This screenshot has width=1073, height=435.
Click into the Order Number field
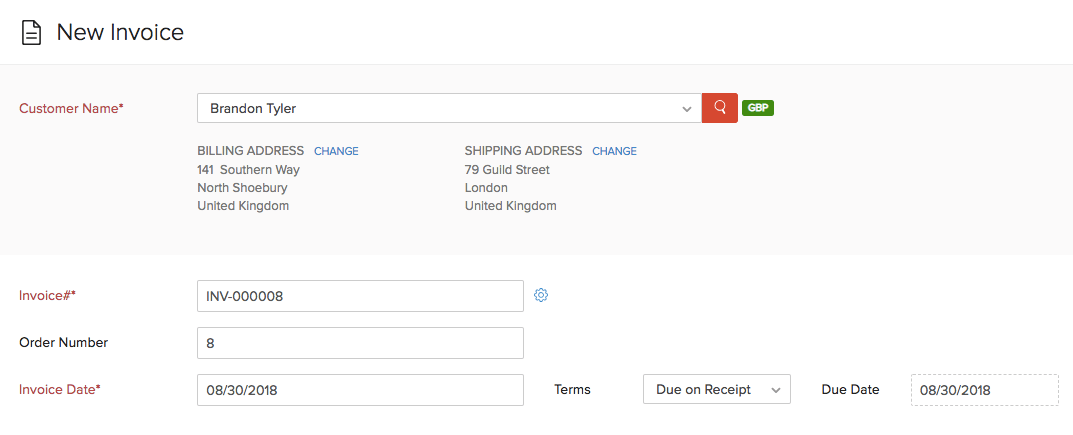[x=360, y=343]
